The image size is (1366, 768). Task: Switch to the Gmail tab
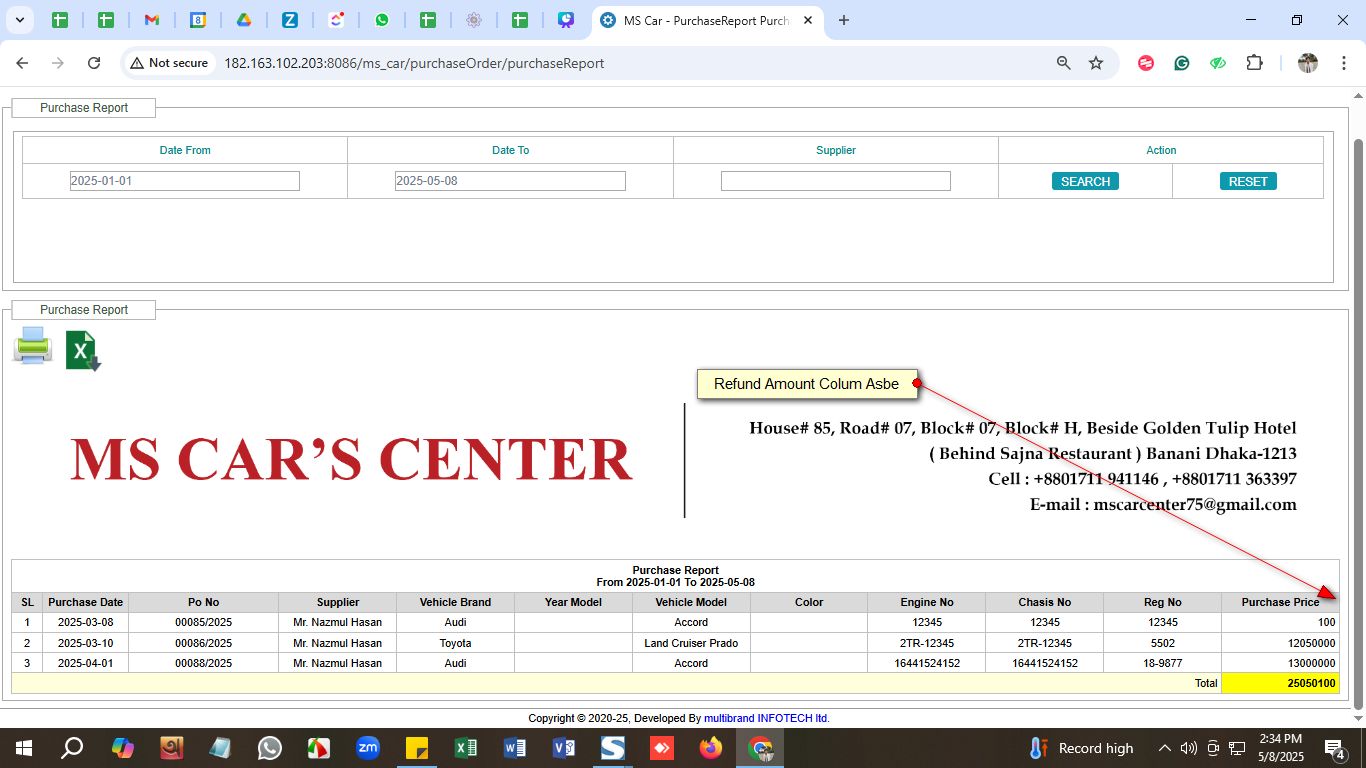pos(151,20)
